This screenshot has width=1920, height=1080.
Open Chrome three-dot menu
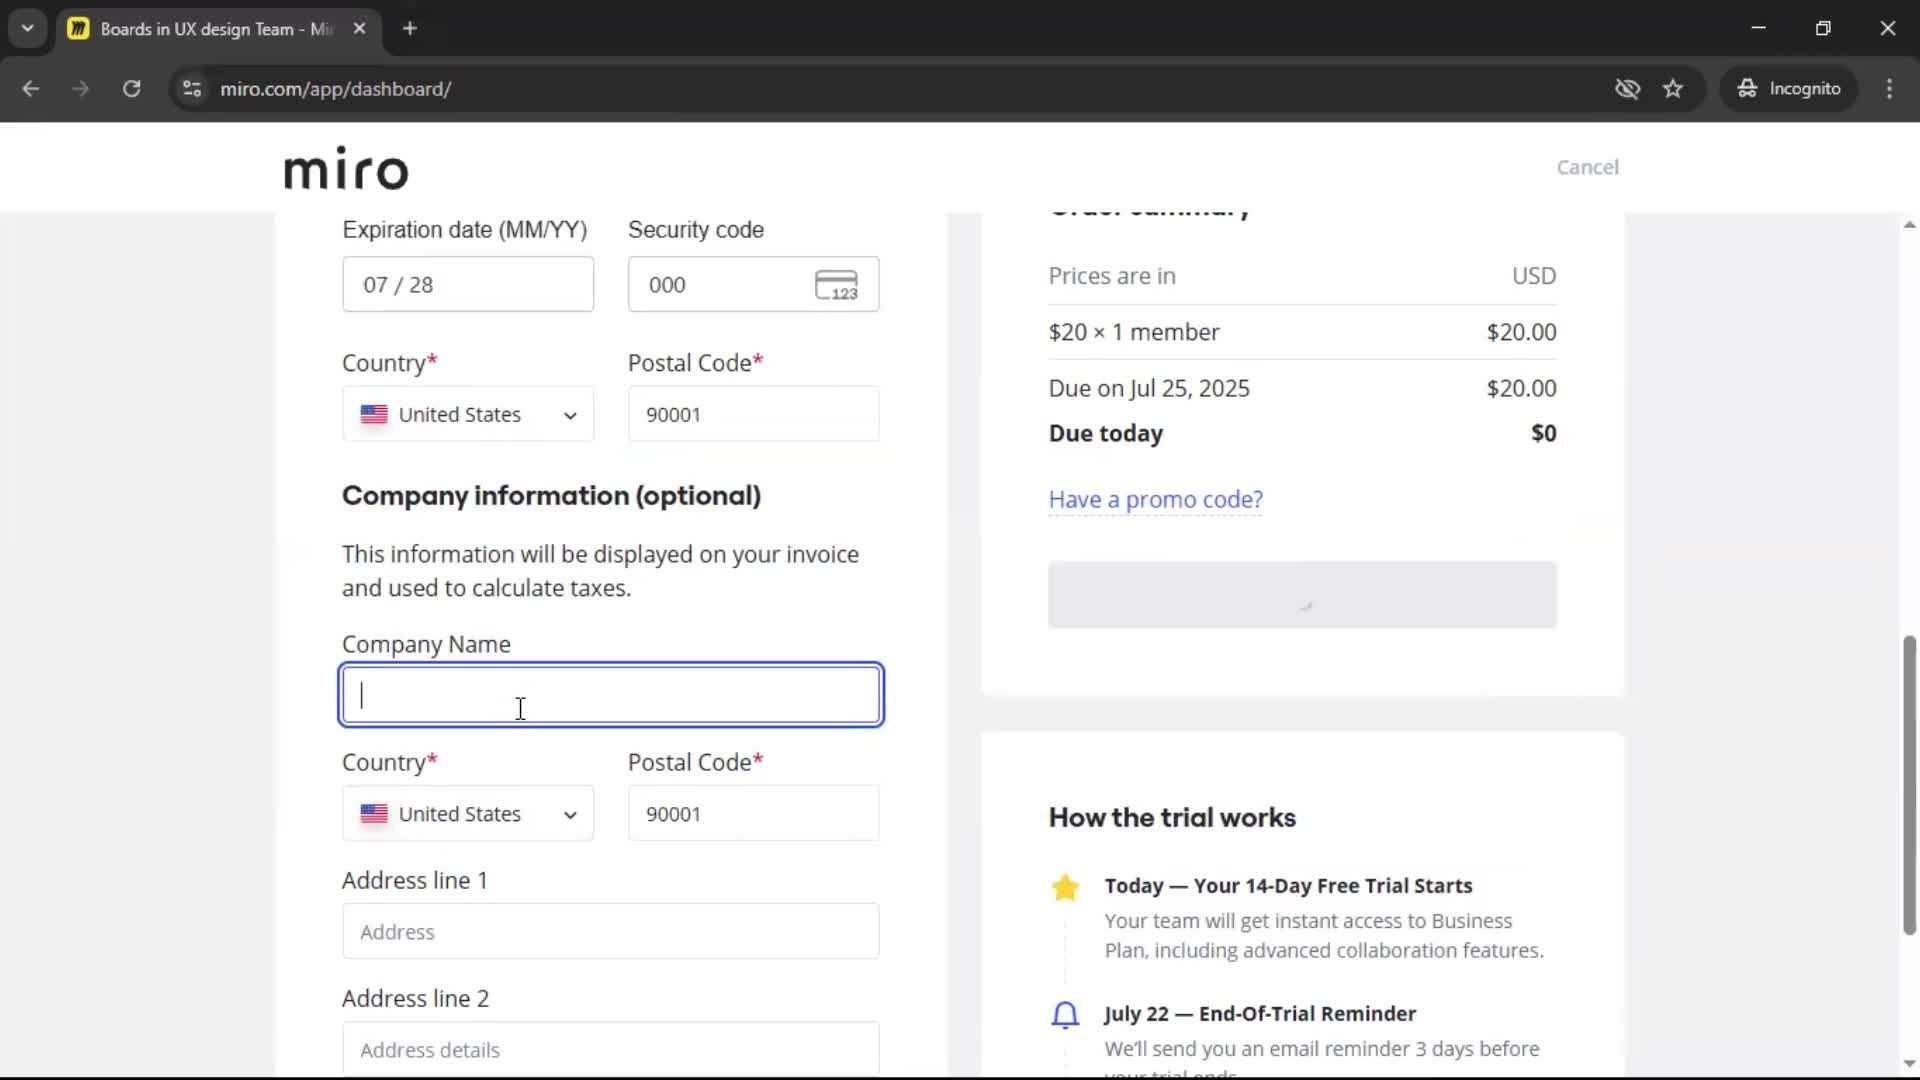pyautogui.click(x=1889, y=89)
